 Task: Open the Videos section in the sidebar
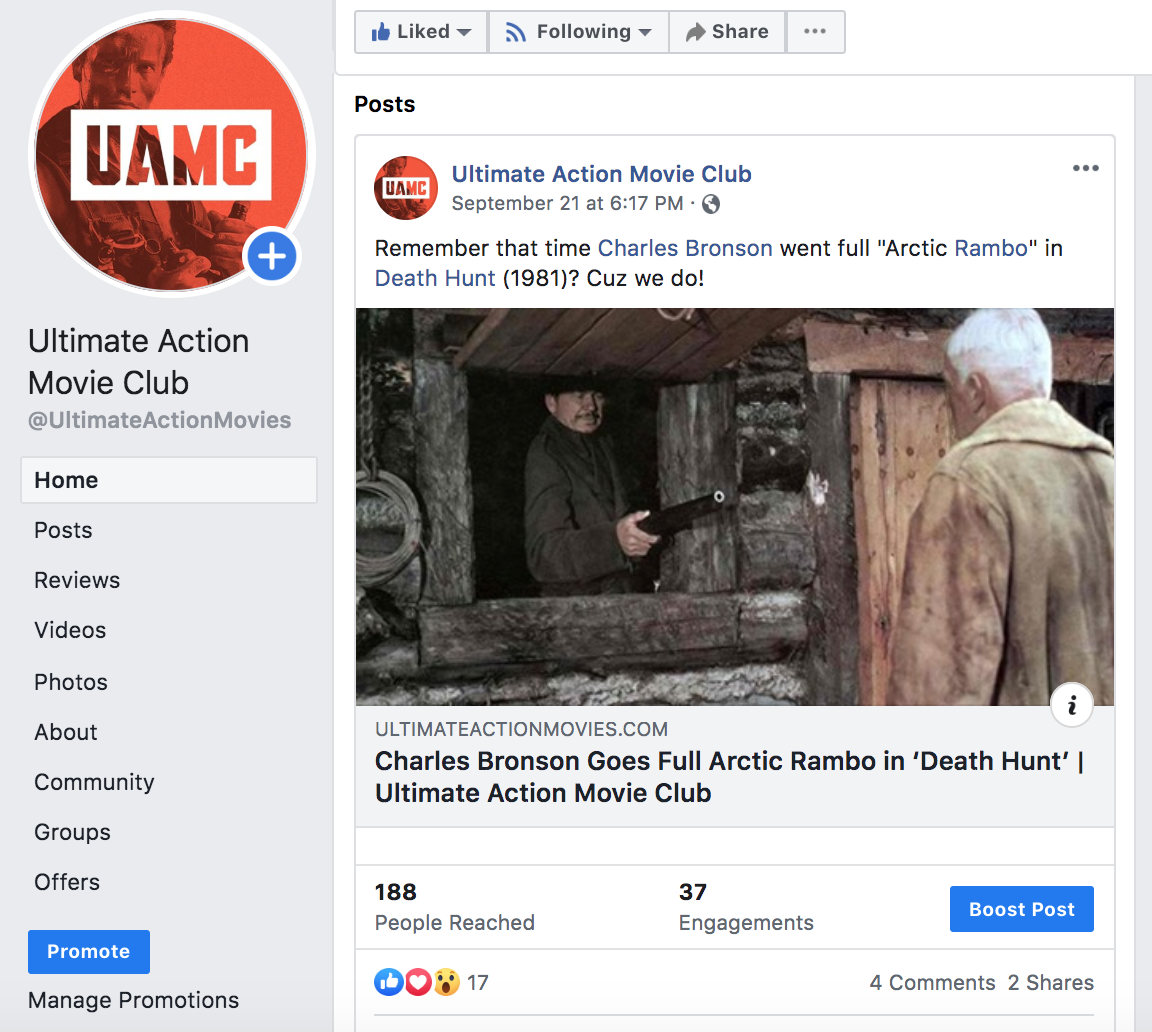click(69, 630)
